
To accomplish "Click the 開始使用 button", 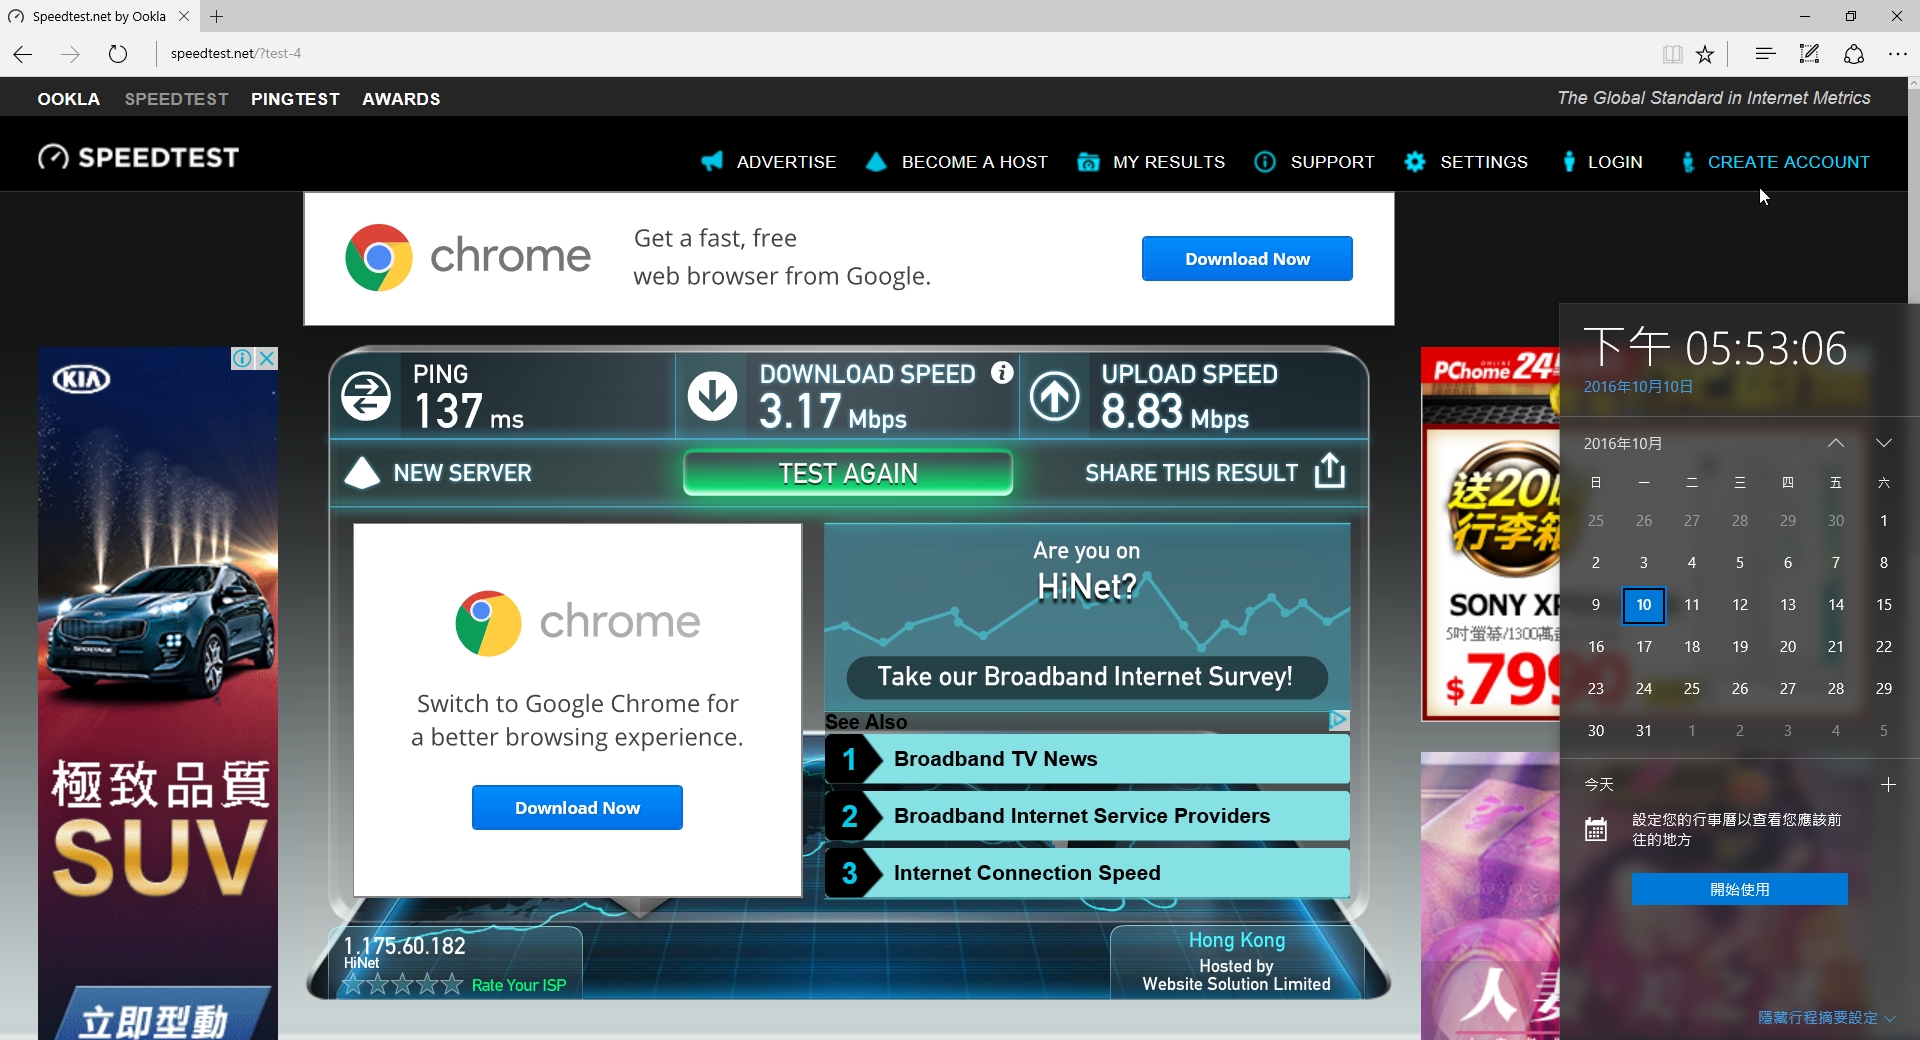I will coord(1740,889).
